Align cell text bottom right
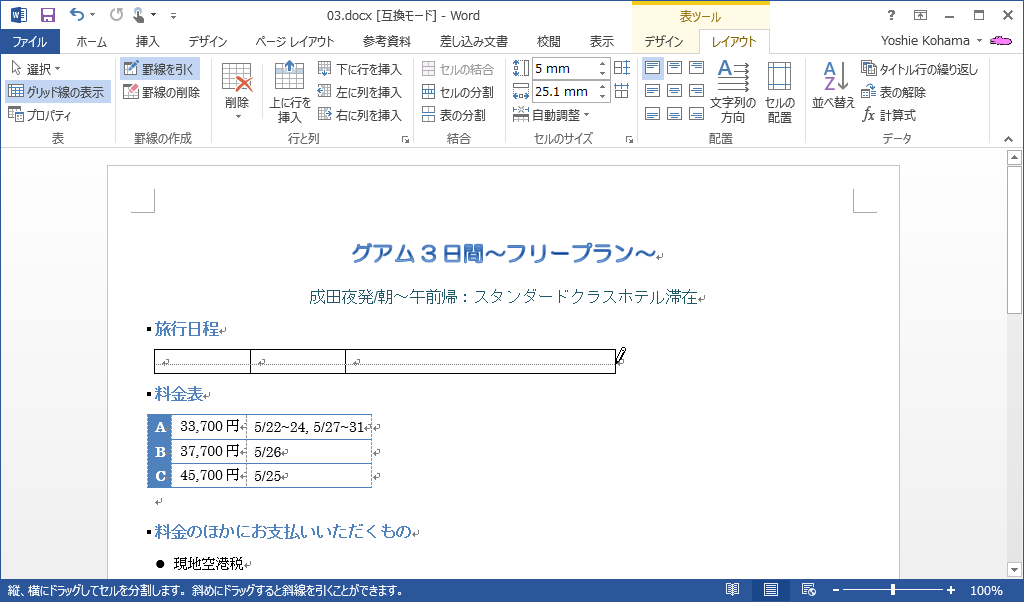This screenshot has height=602, width=1024. [697, 114]
